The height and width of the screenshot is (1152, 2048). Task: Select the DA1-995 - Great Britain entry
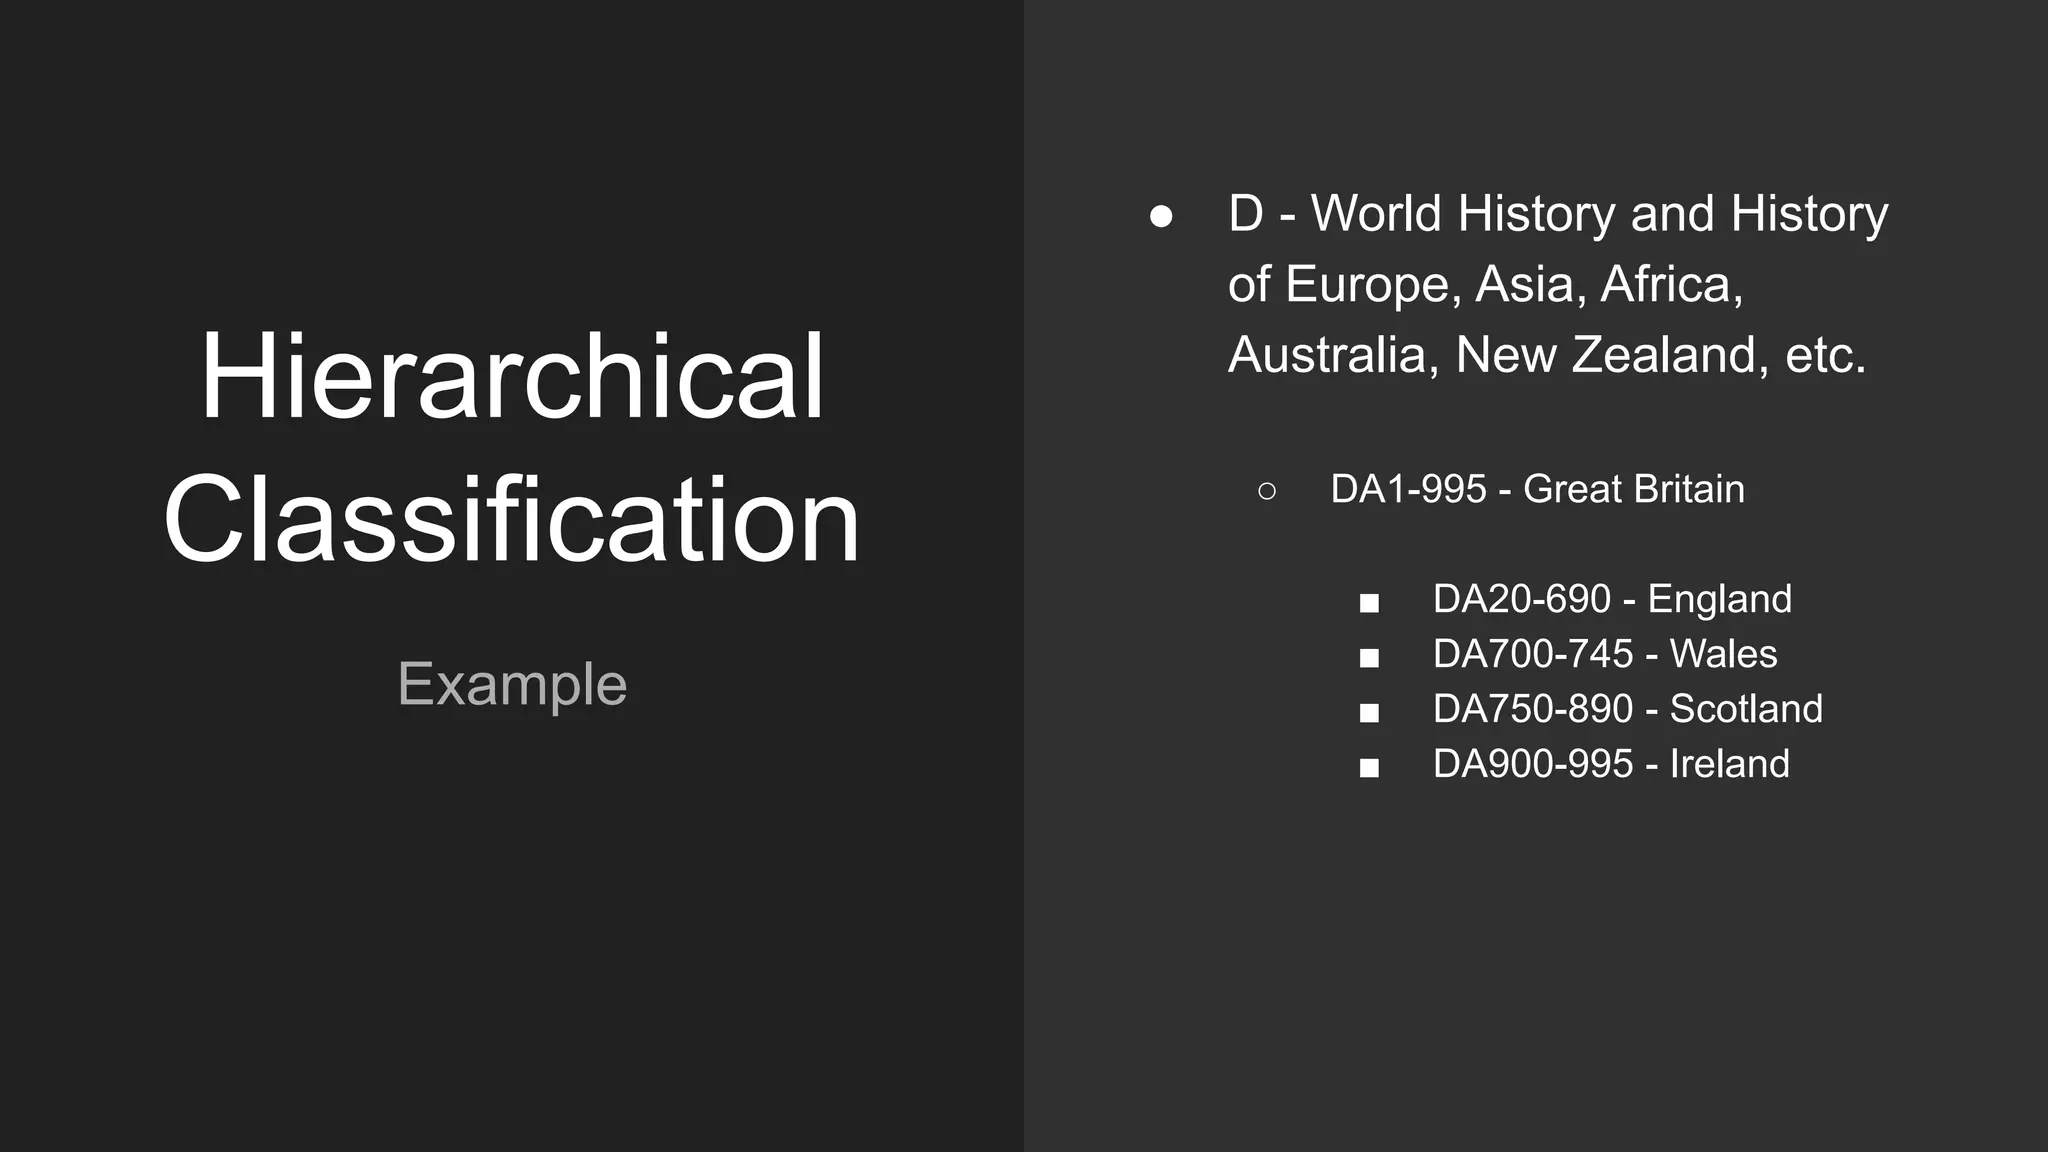pos(1537,489)
